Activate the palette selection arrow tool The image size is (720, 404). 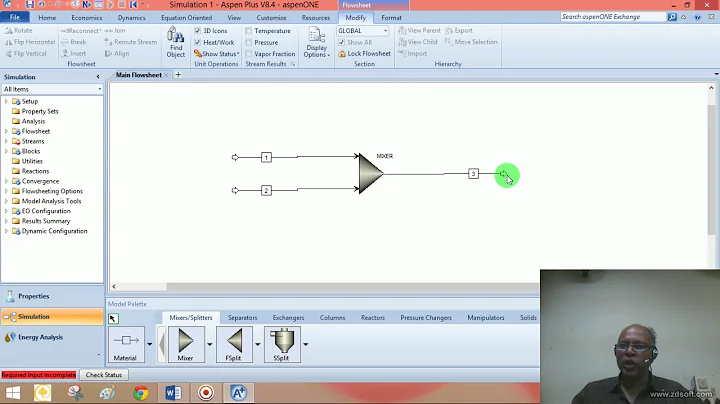point(113,318)
